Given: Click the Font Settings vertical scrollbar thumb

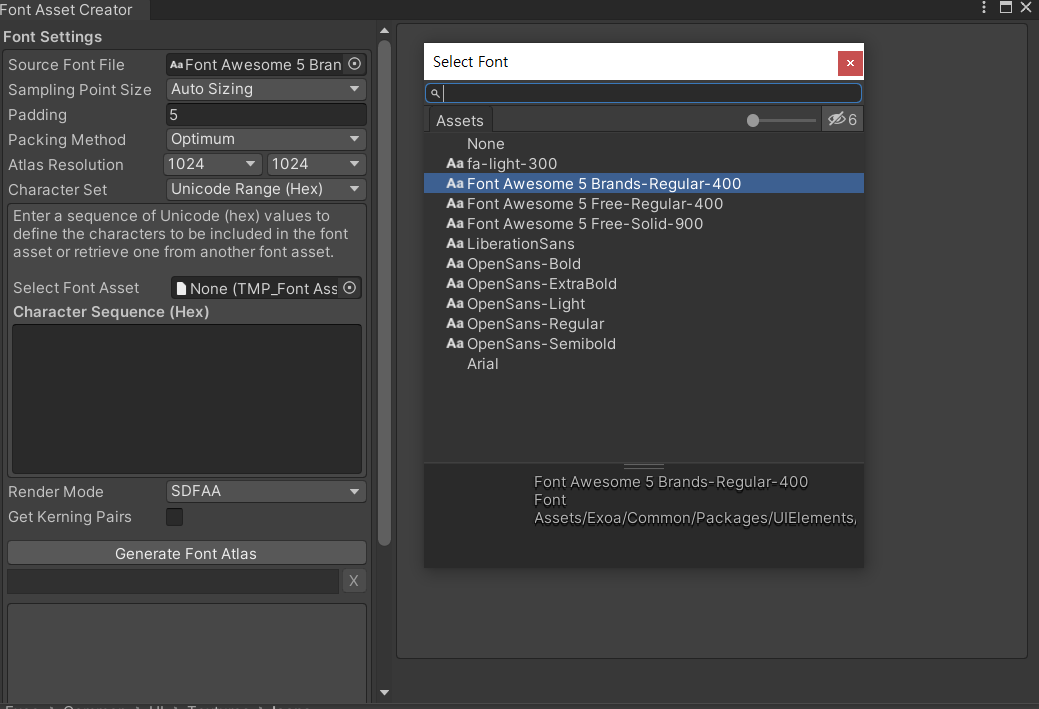Looking at the screenshot, I should coord(384,293).
